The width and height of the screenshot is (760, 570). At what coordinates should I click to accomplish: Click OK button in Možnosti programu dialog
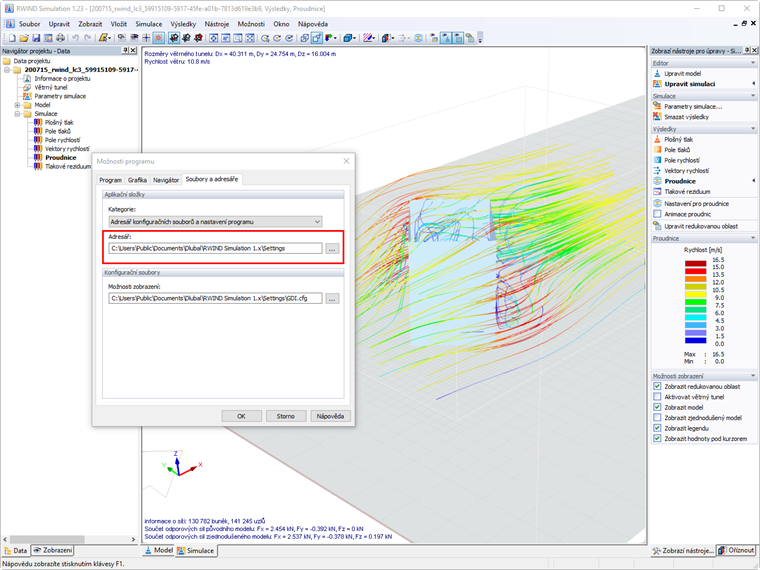[x=241, y=416]
